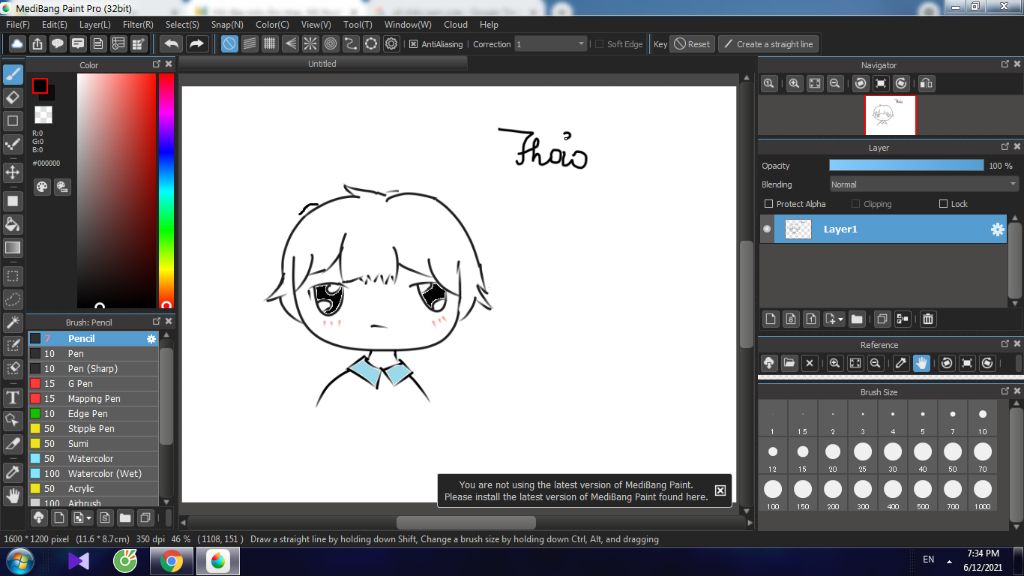Viewport: 1024px width, 576px height.
Task: Open Pencil brush settings gear
Action: pyautogui.click(x=152, y=339)
